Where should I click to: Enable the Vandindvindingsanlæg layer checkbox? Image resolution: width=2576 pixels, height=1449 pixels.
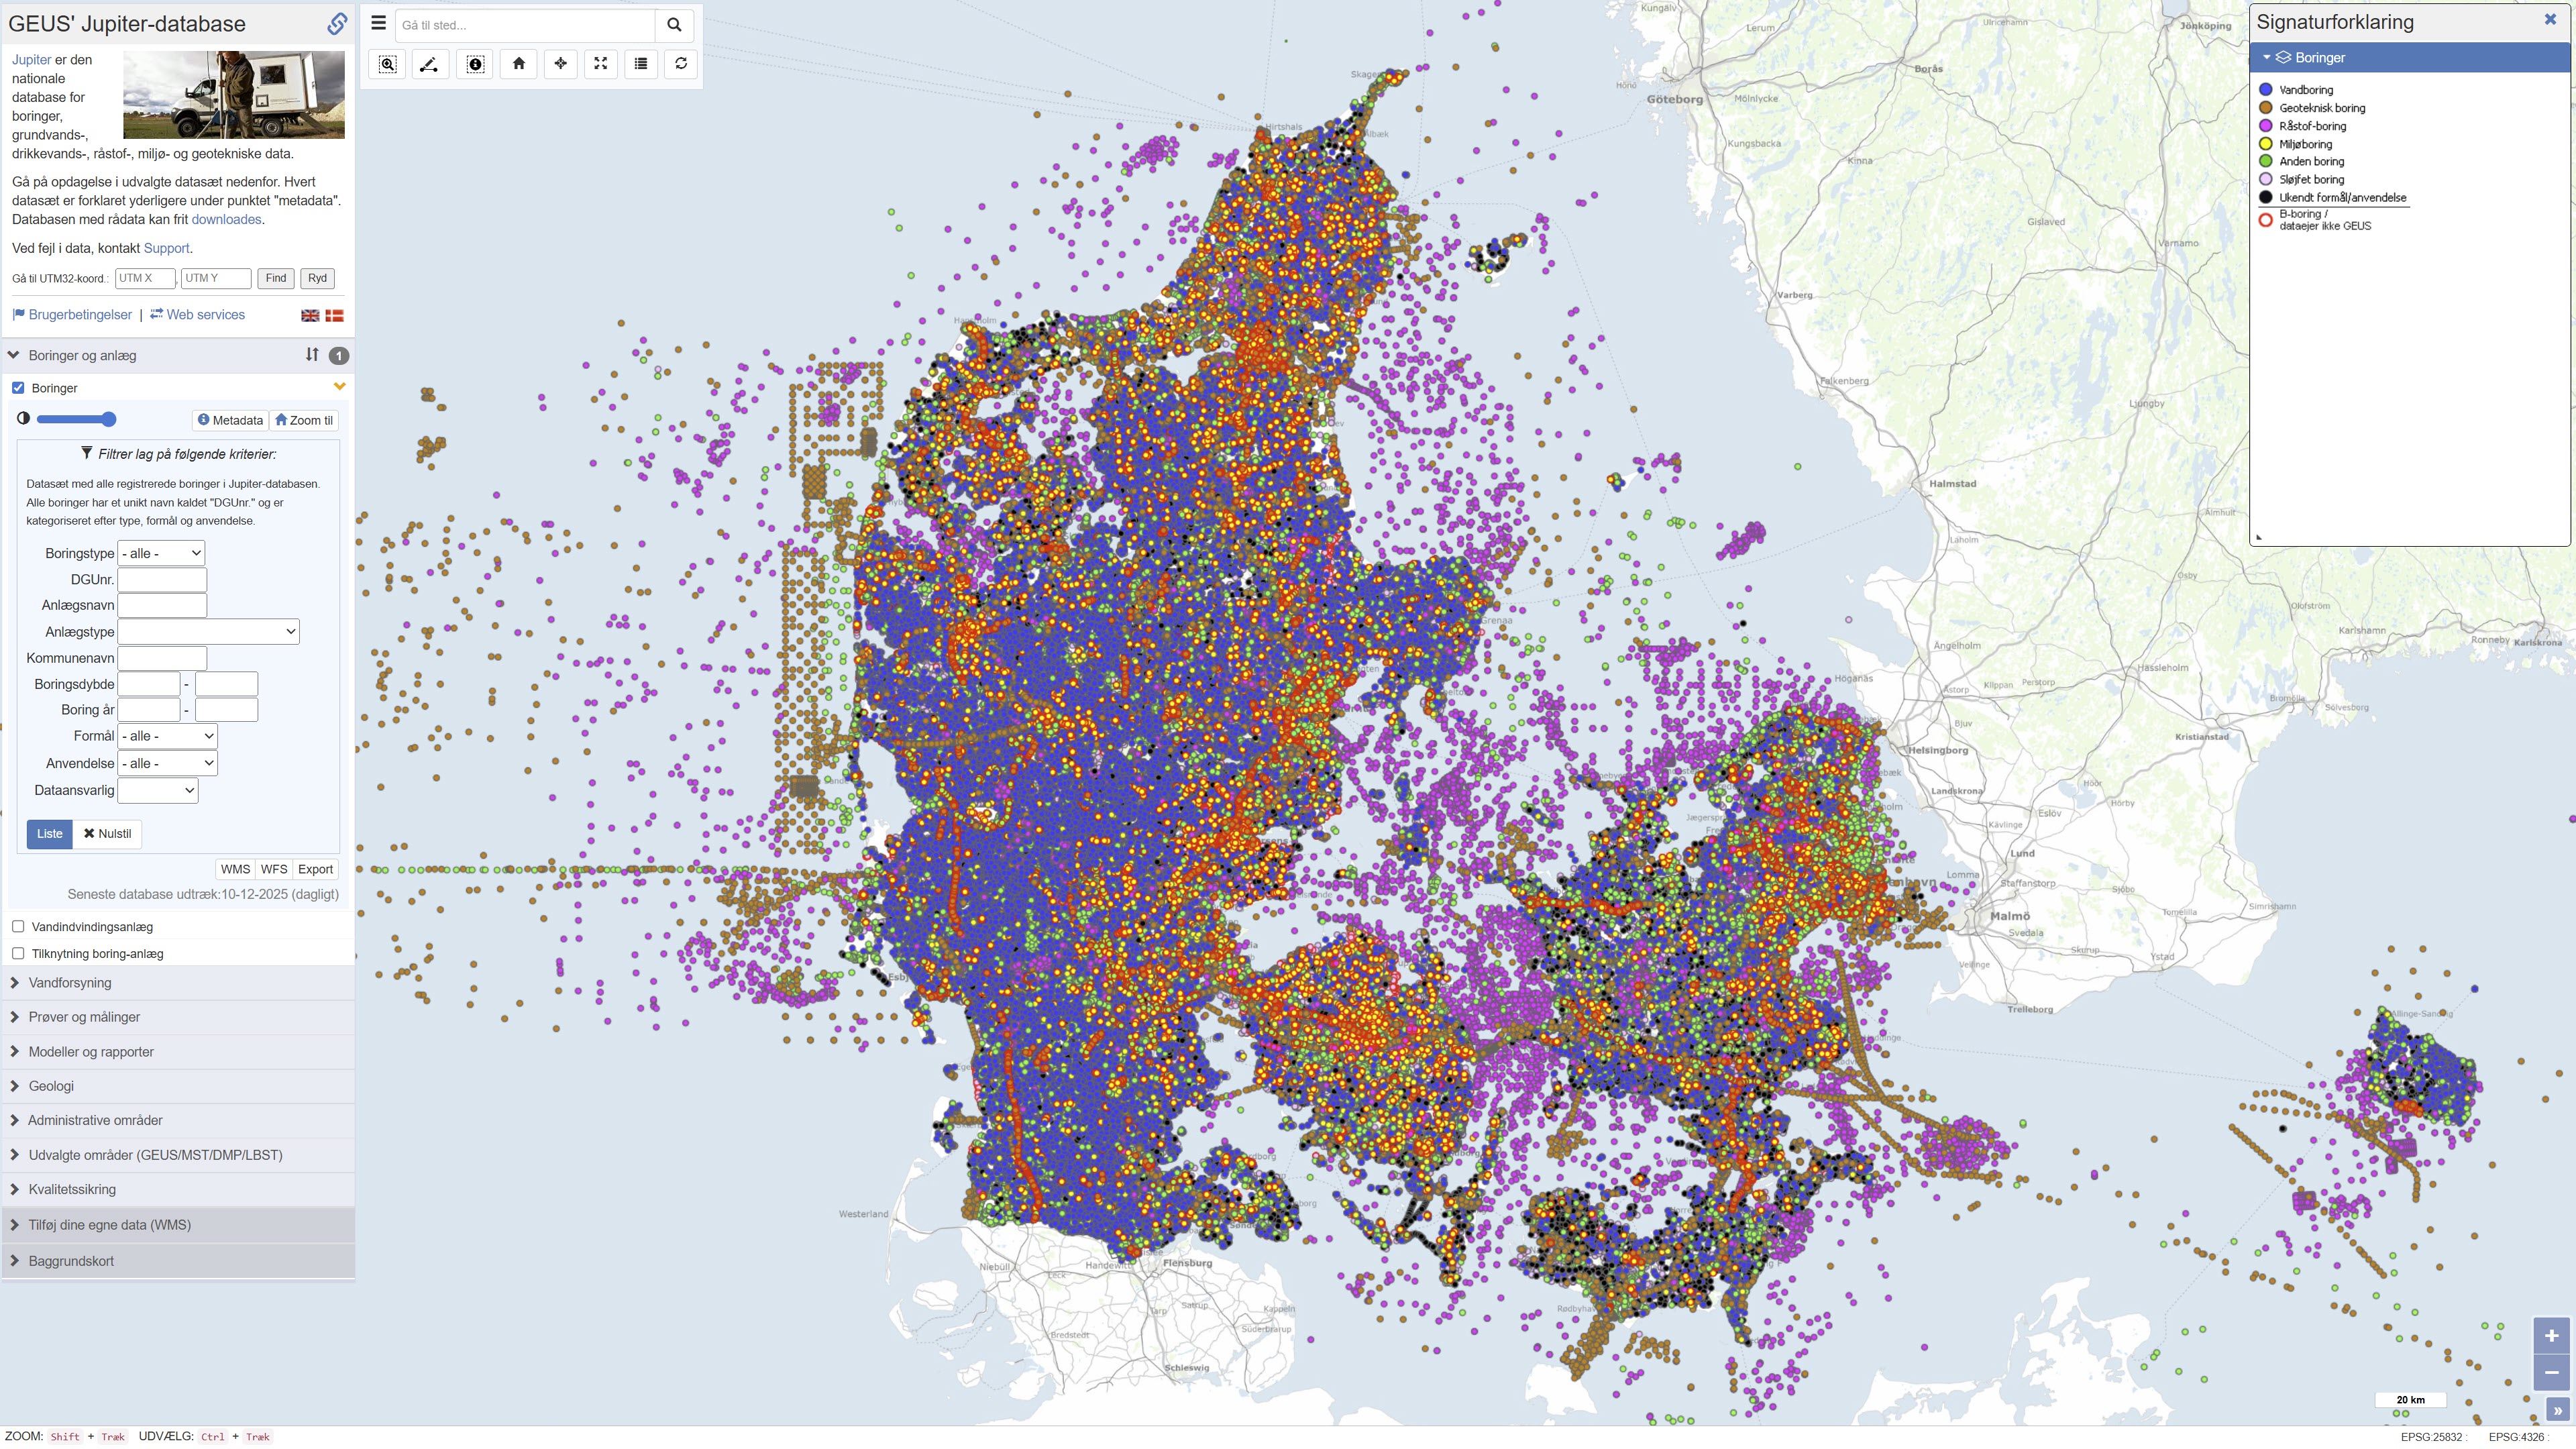(18, 927)
